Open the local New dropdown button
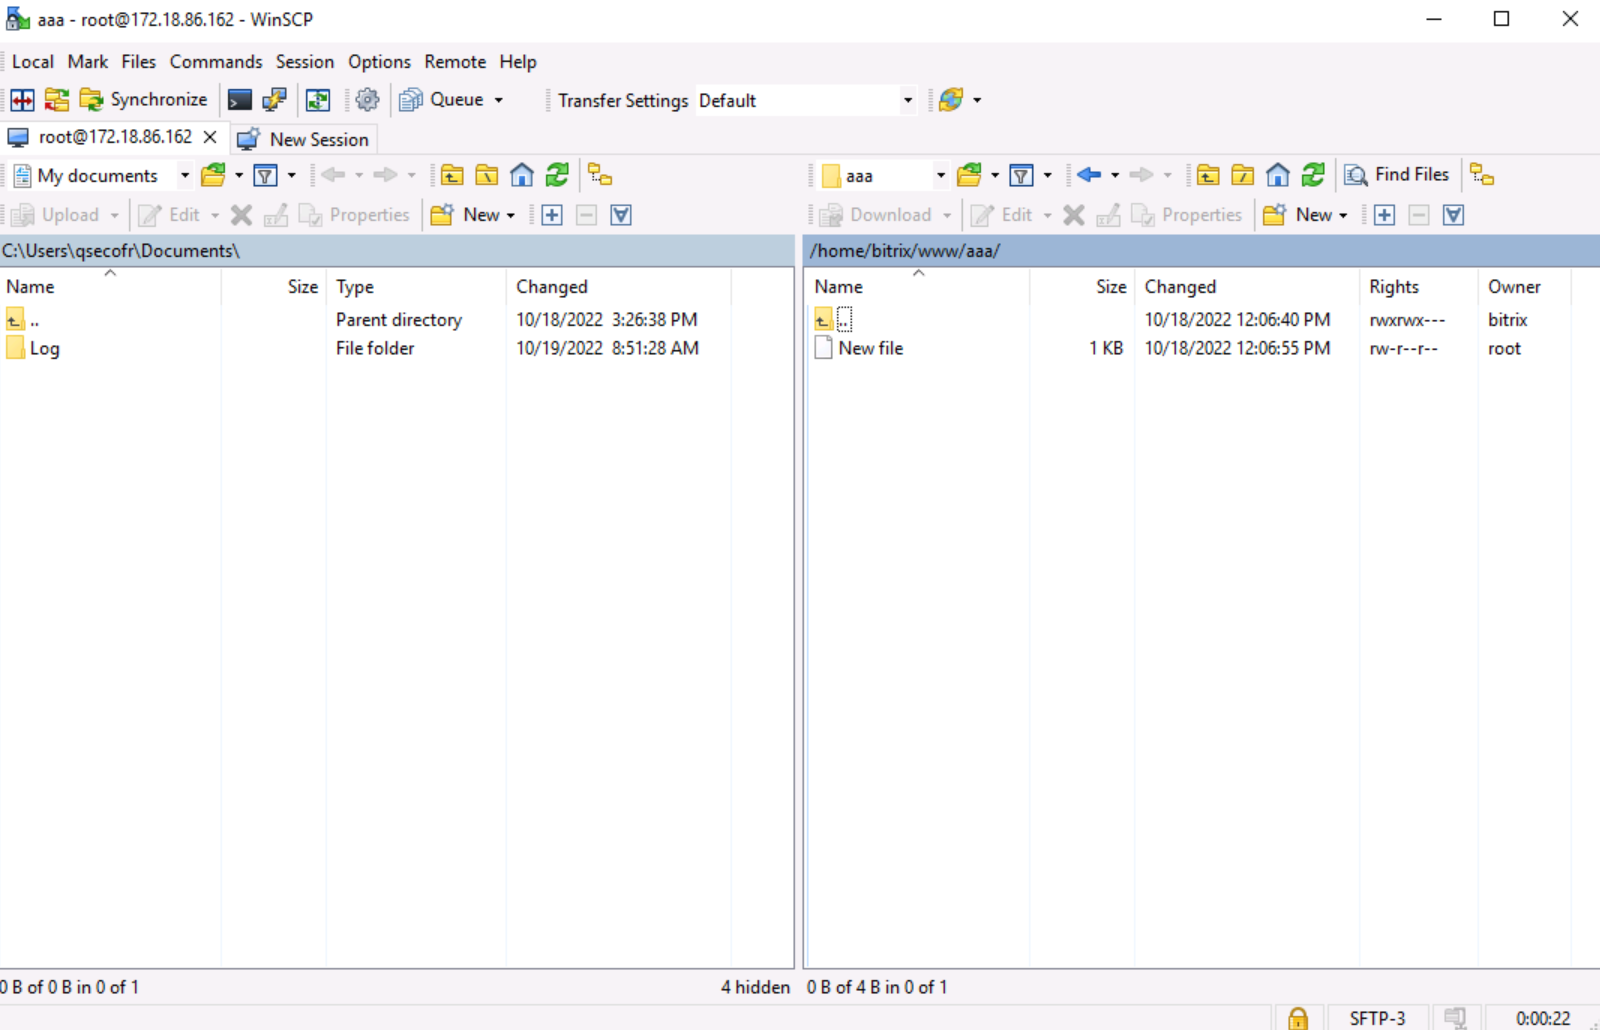 click(x=474, y=215)
